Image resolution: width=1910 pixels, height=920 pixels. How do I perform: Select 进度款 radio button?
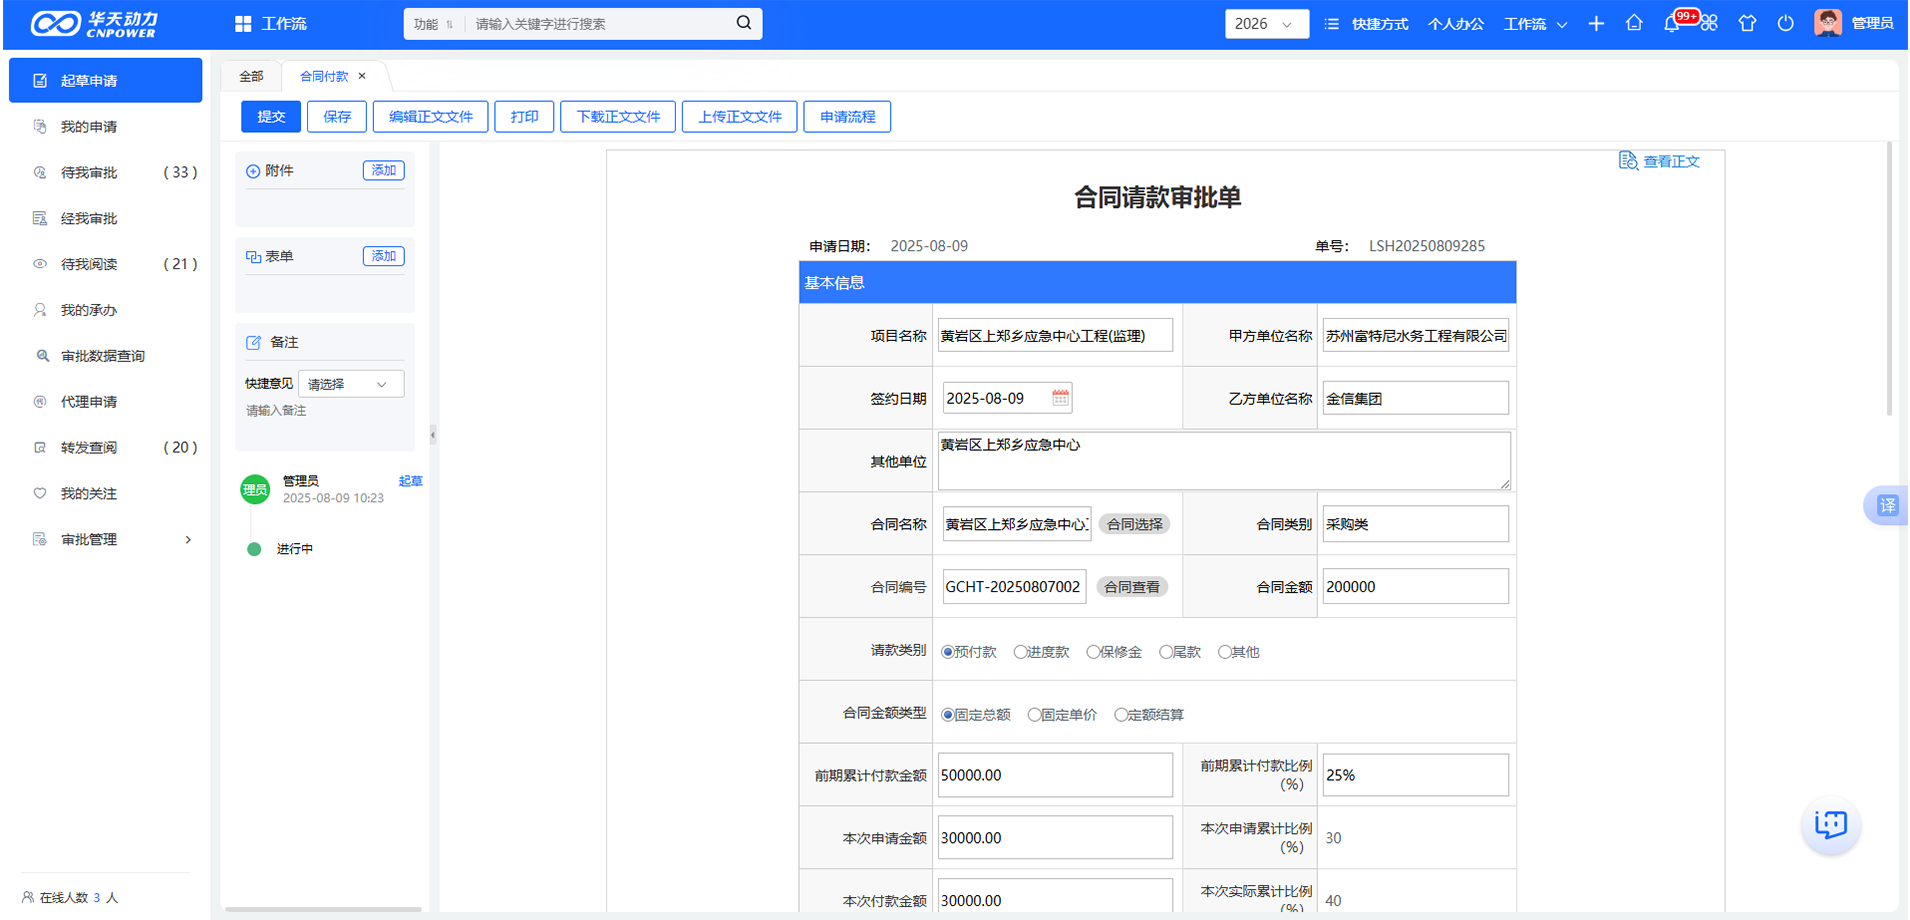coord(1020,652)
